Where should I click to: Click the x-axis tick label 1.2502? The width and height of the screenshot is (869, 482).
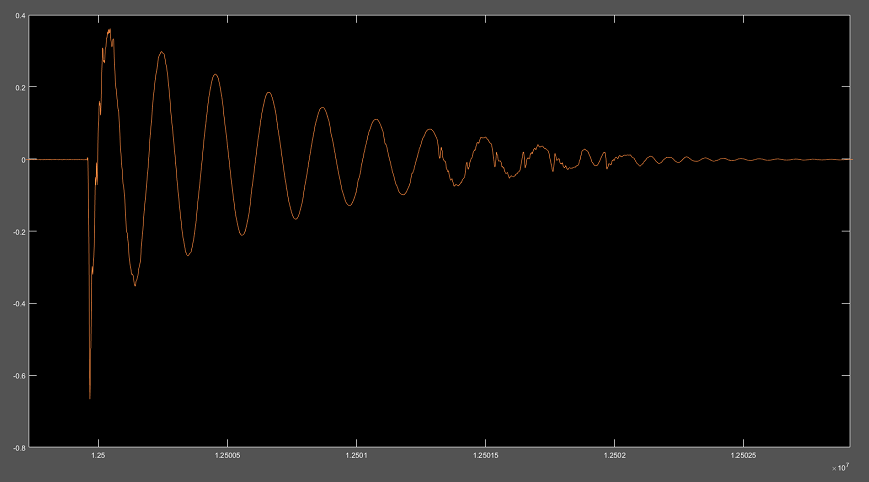click(614, 456)
